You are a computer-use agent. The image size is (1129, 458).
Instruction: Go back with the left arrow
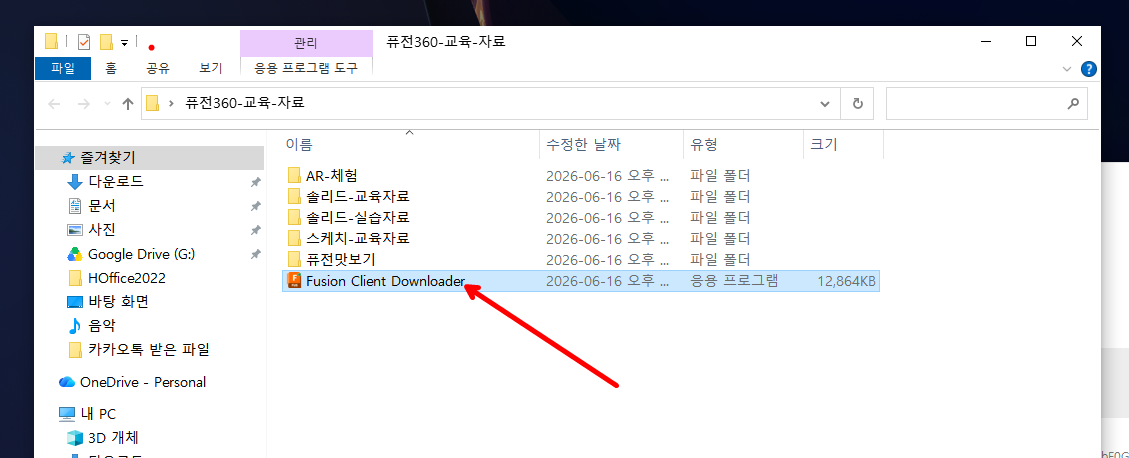[54, 104]
